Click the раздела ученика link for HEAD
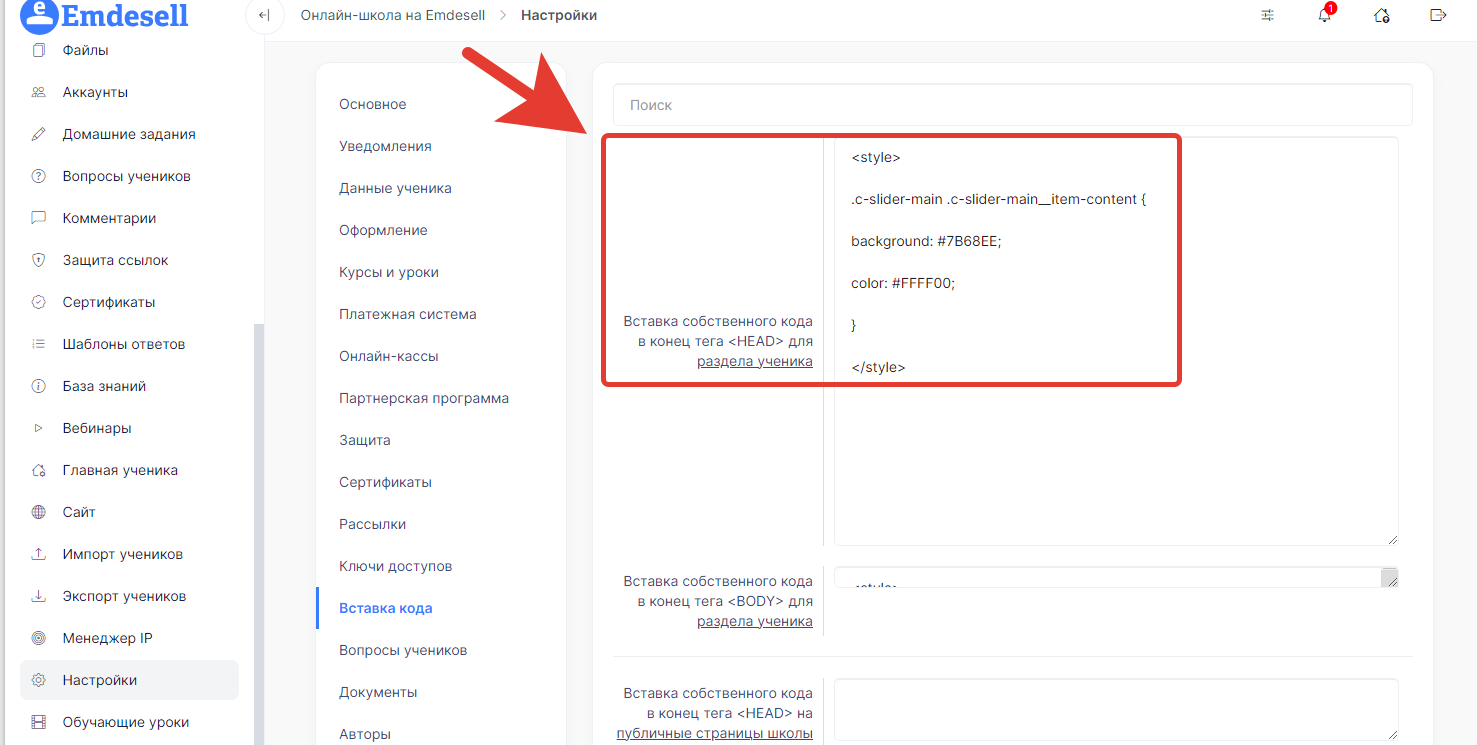 (x=754, y=361)
